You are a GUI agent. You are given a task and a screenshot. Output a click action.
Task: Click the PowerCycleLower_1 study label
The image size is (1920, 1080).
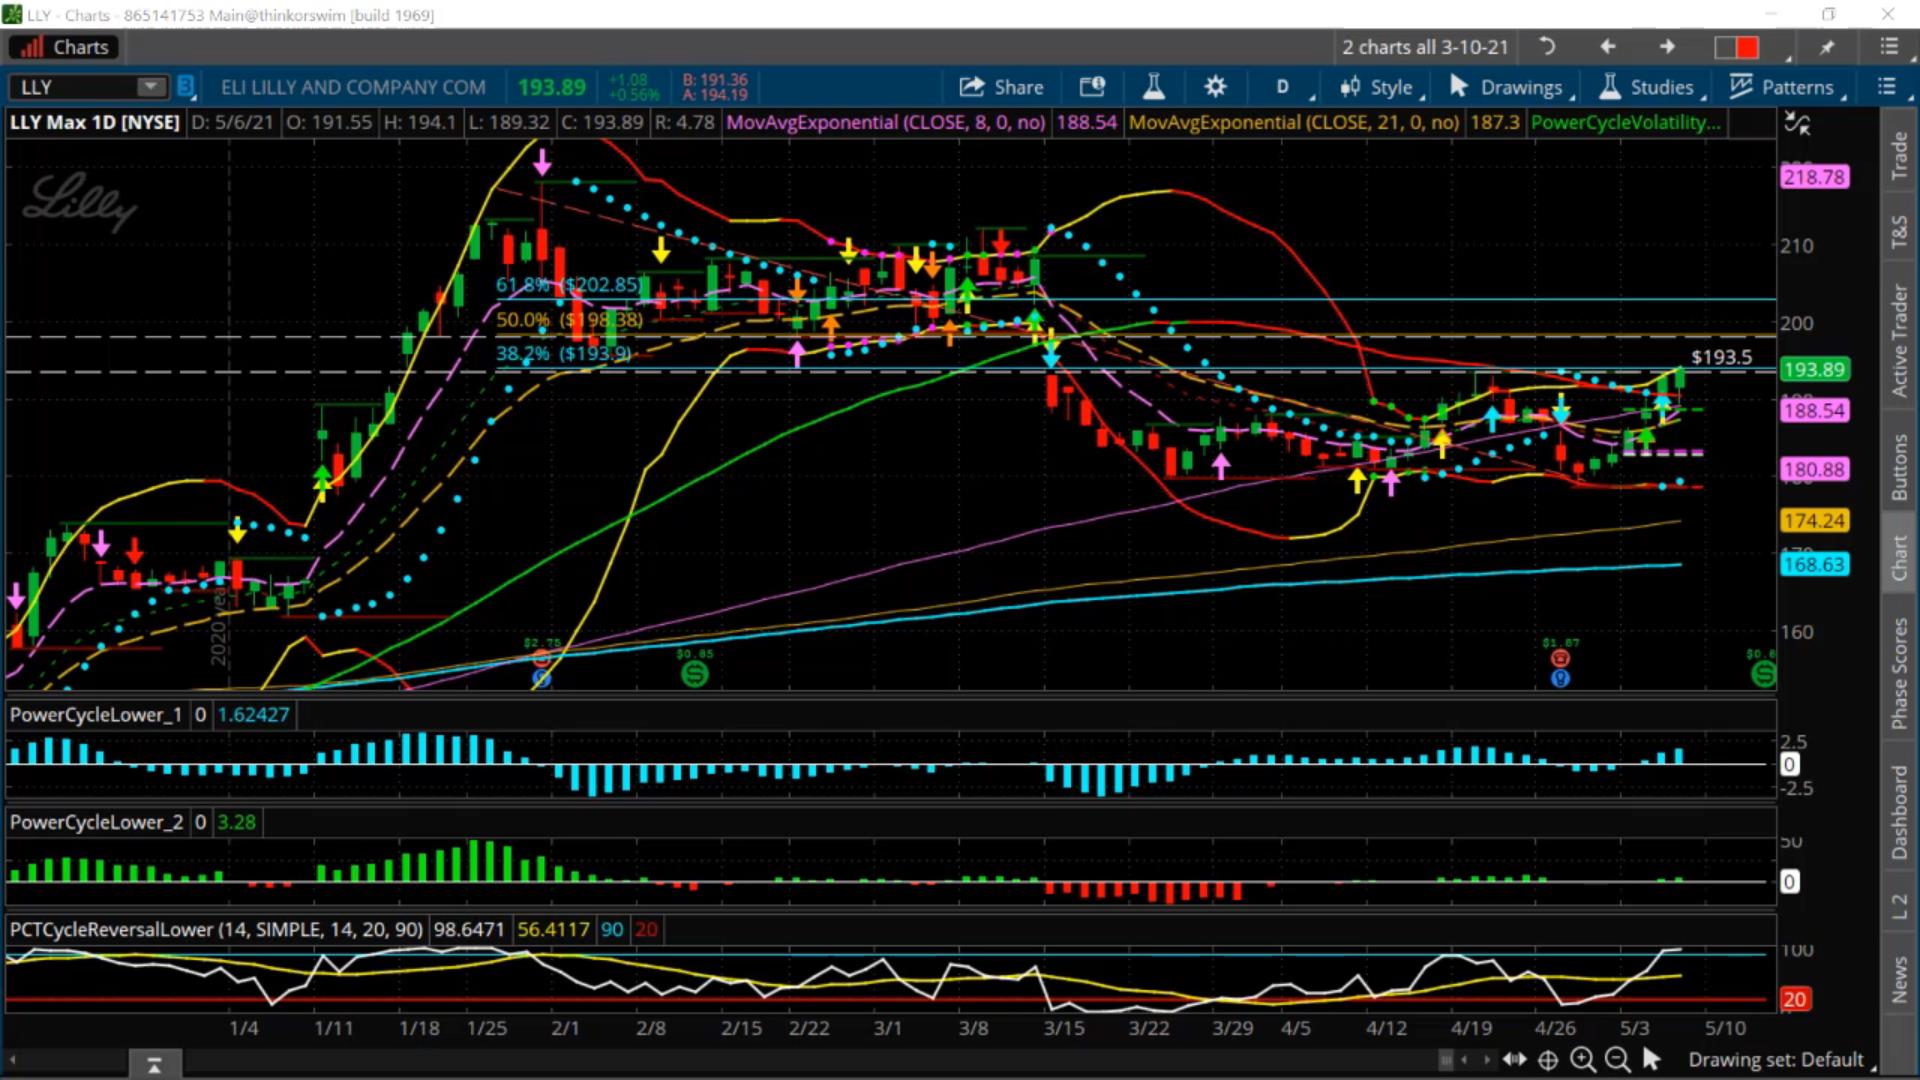[x=96, y=715]
